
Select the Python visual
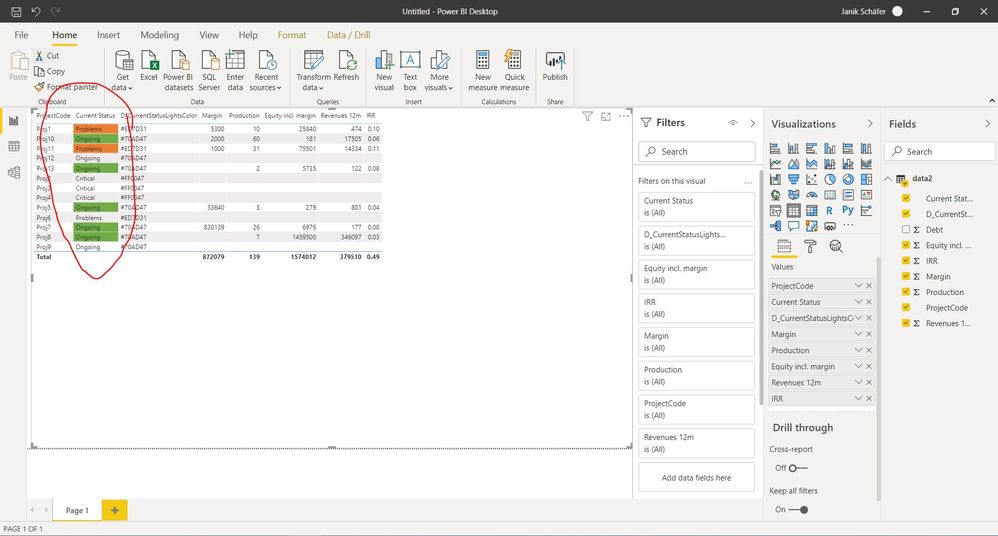click(x=848, y=210)
